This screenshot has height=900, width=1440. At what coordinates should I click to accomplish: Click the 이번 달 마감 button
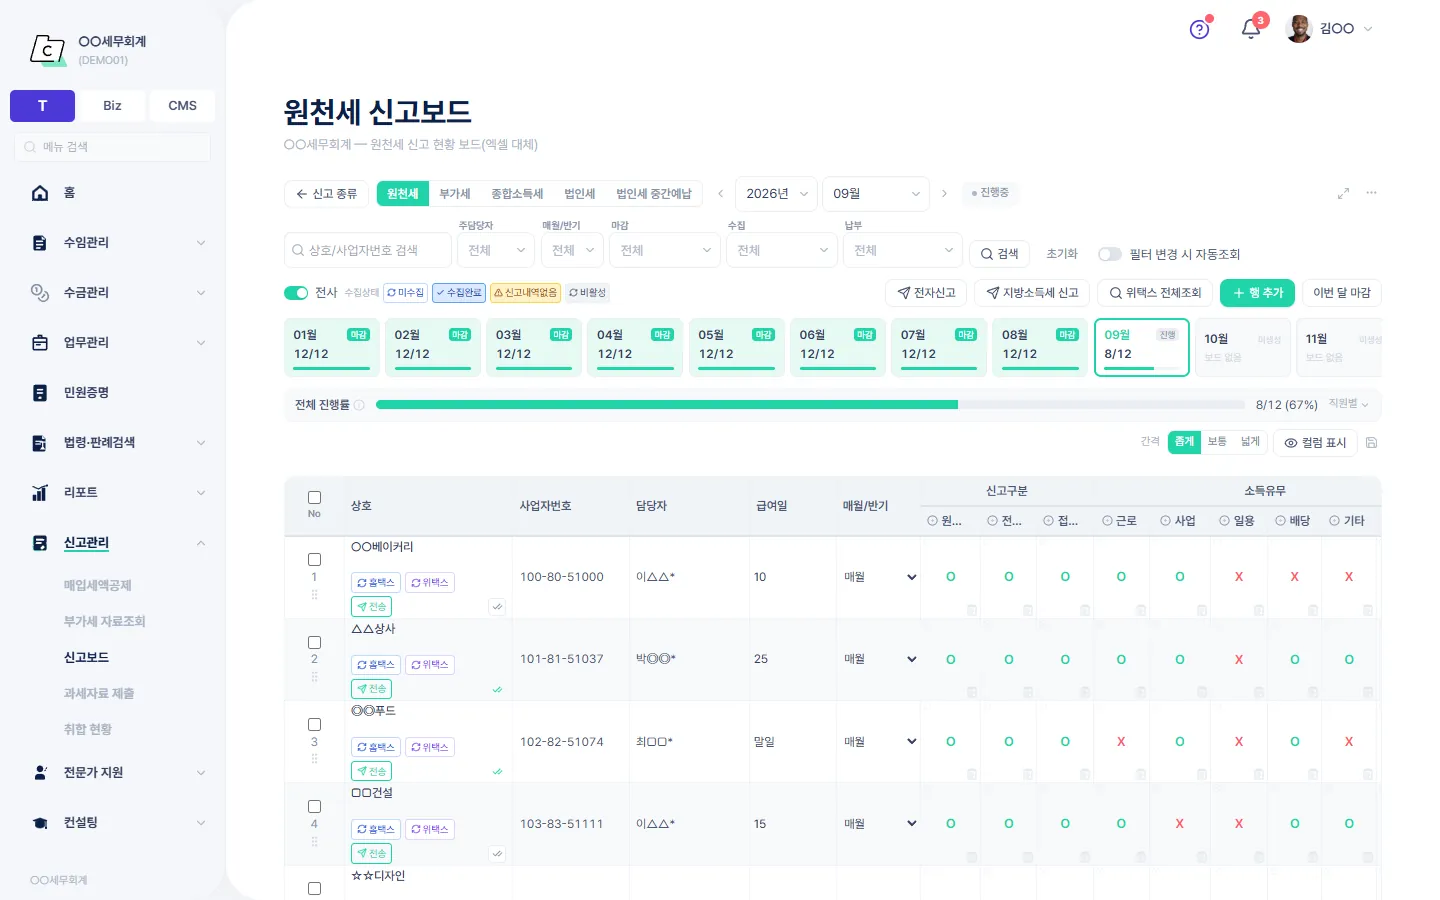click(x=1341, y=293)
